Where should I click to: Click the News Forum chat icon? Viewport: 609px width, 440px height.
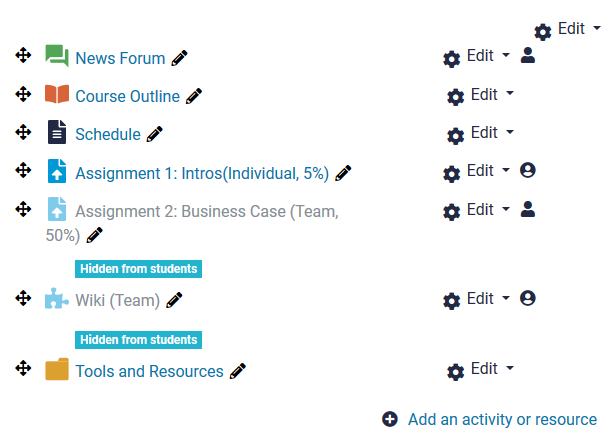pos(57,57)
